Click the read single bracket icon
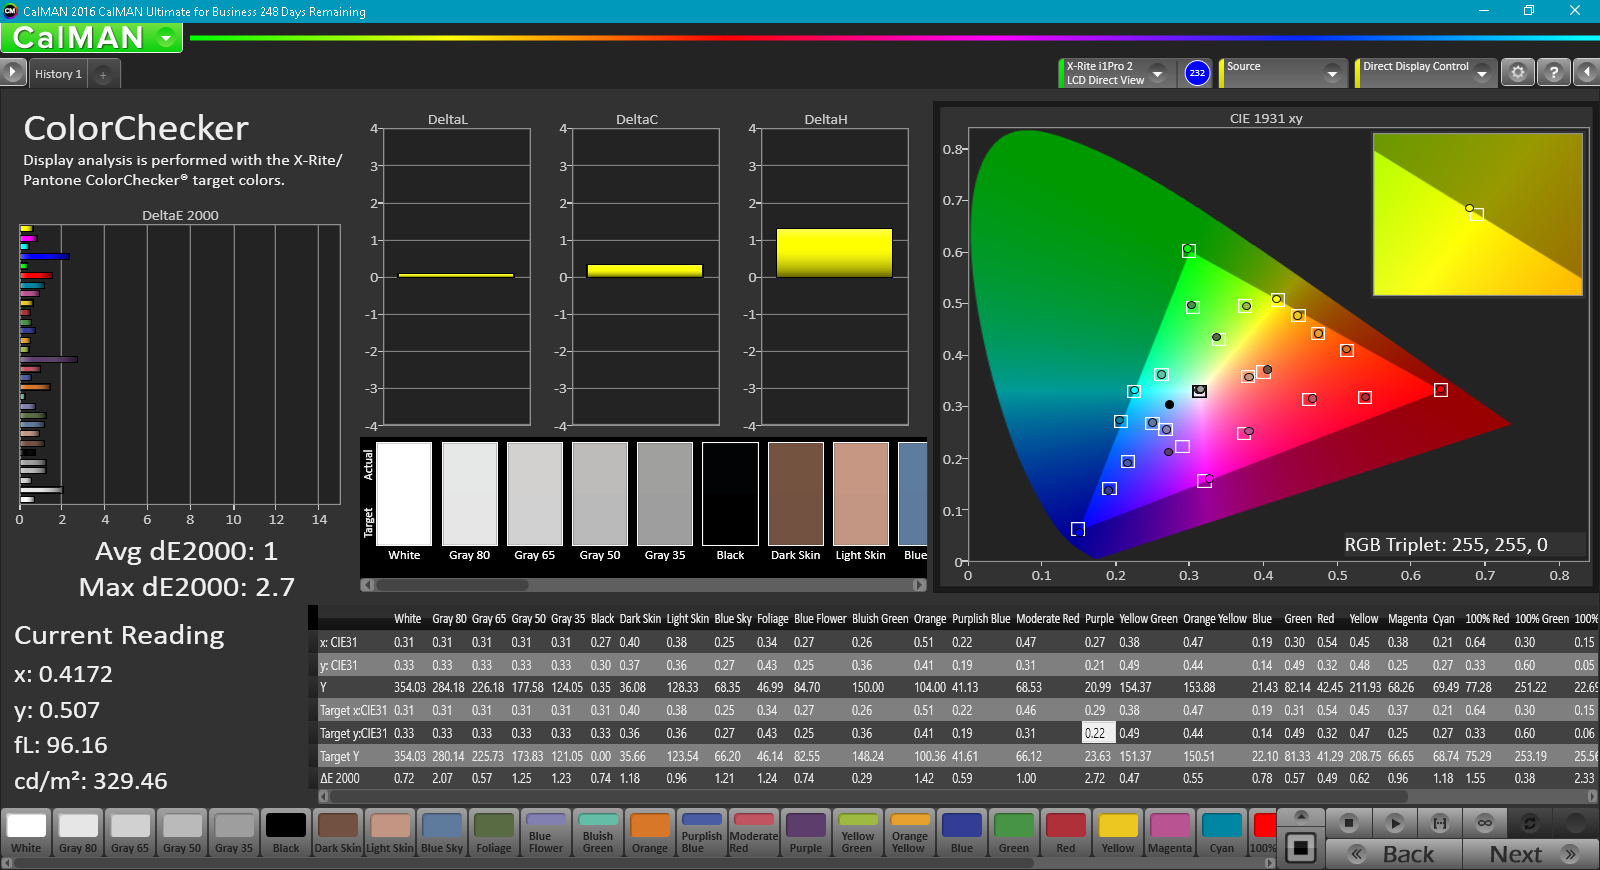This screenshot has height=870, width=1600. click(x=1440, y=823)
